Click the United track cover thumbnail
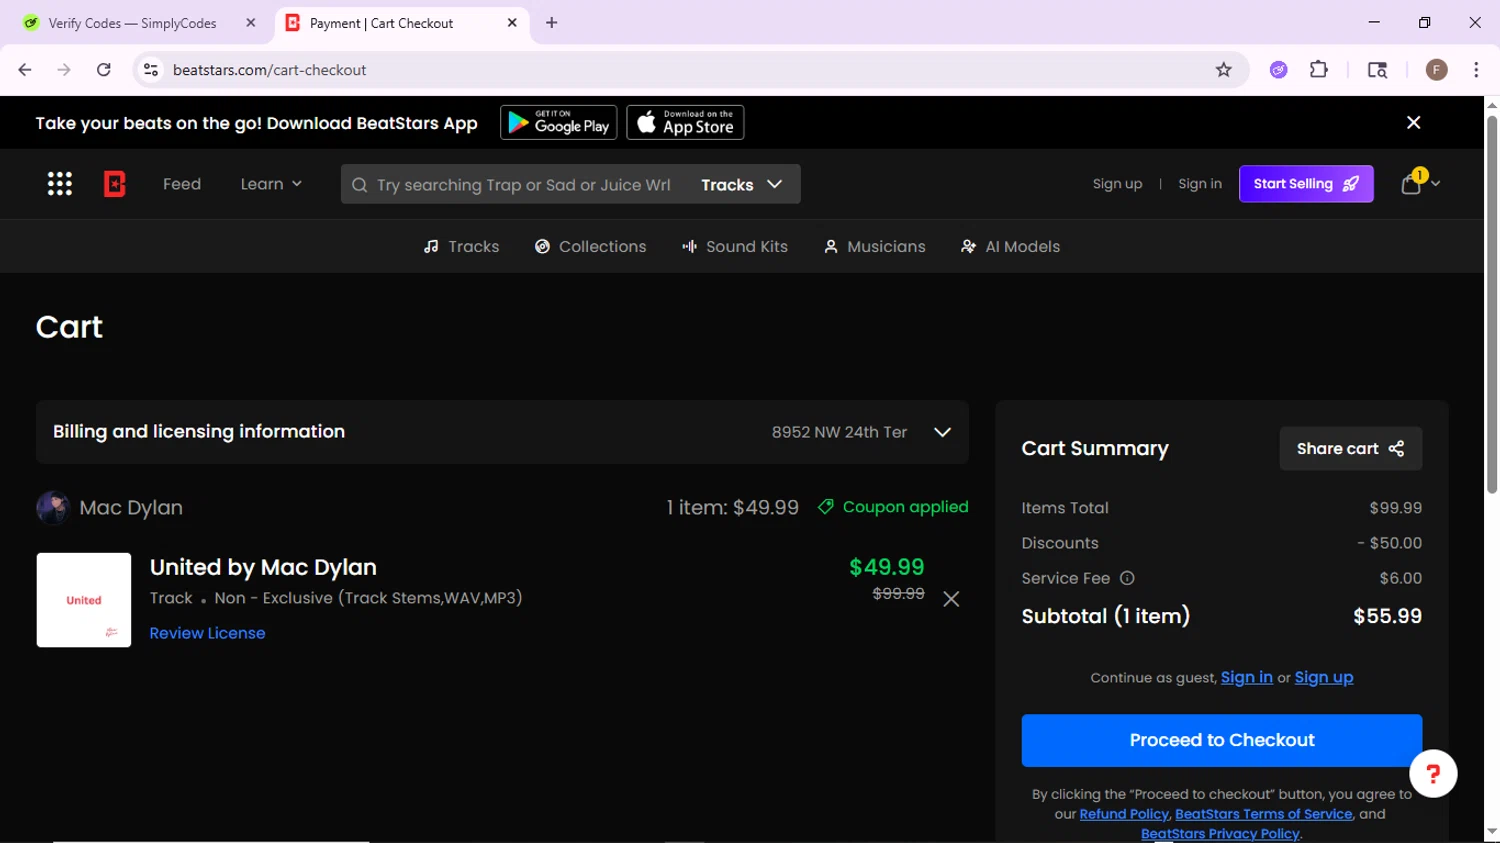1500x843 pixels. pyautogui.click(x=84, y=600)
